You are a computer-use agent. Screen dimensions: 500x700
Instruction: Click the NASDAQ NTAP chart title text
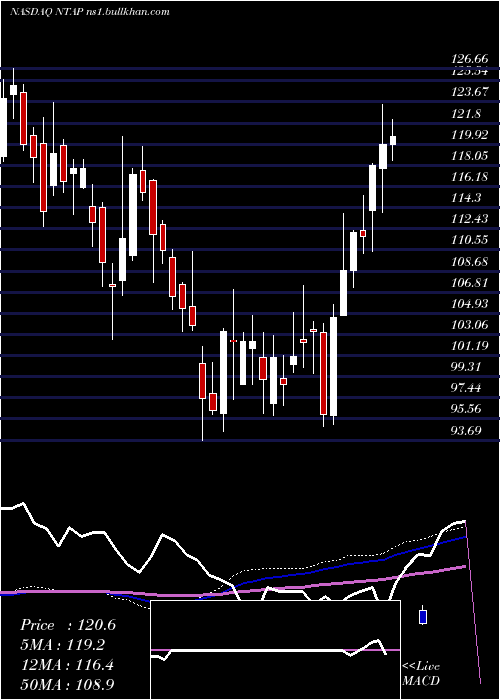pos(90,12)
